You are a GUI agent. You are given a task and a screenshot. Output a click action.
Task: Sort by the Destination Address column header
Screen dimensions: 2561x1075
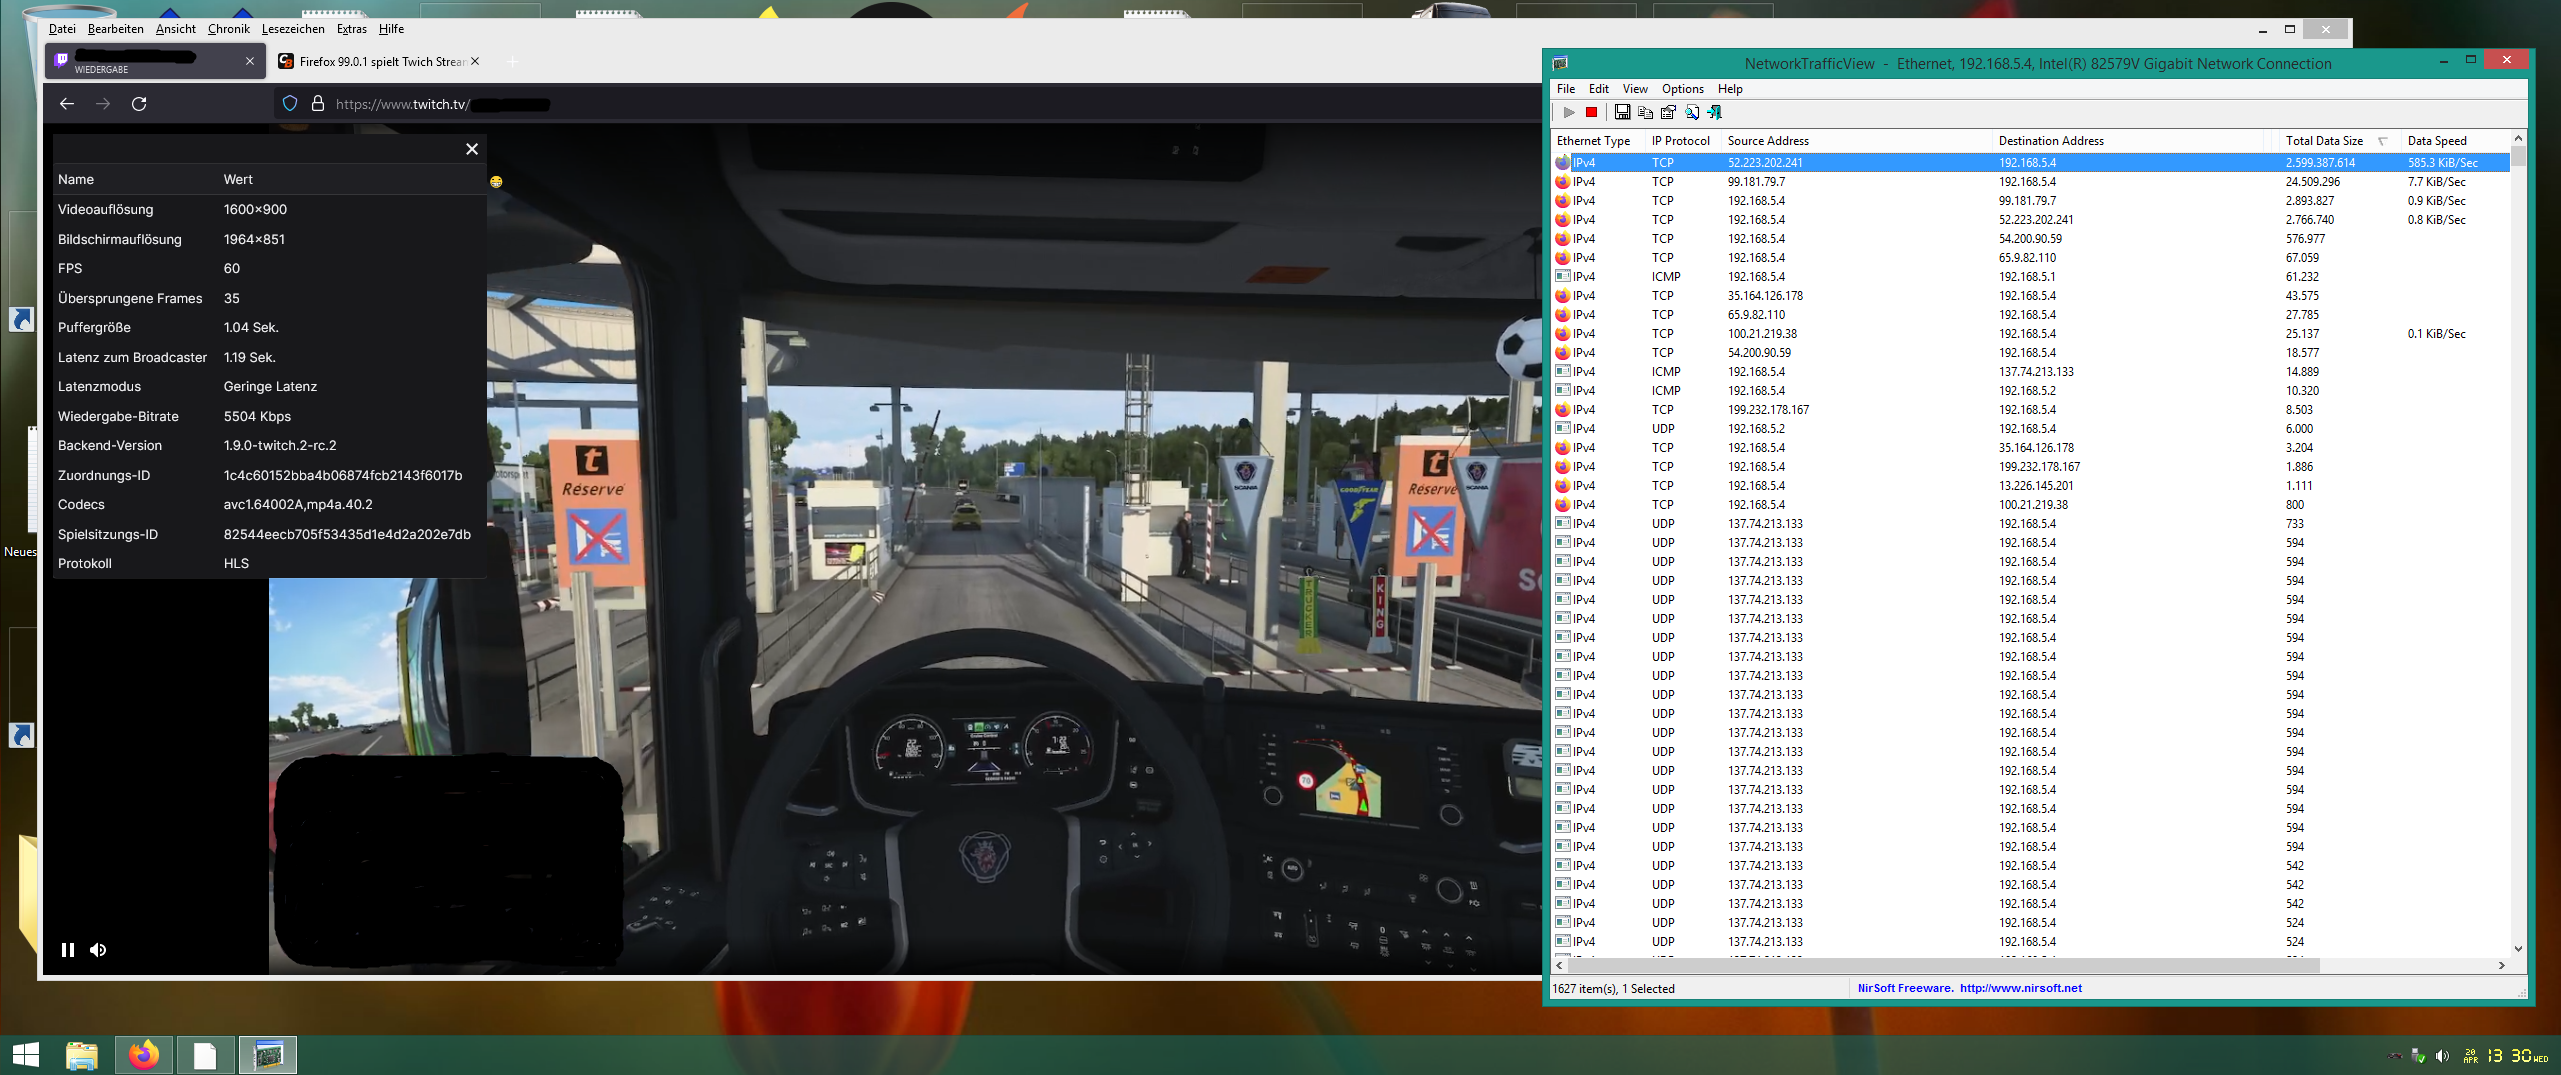point(2128,141)
